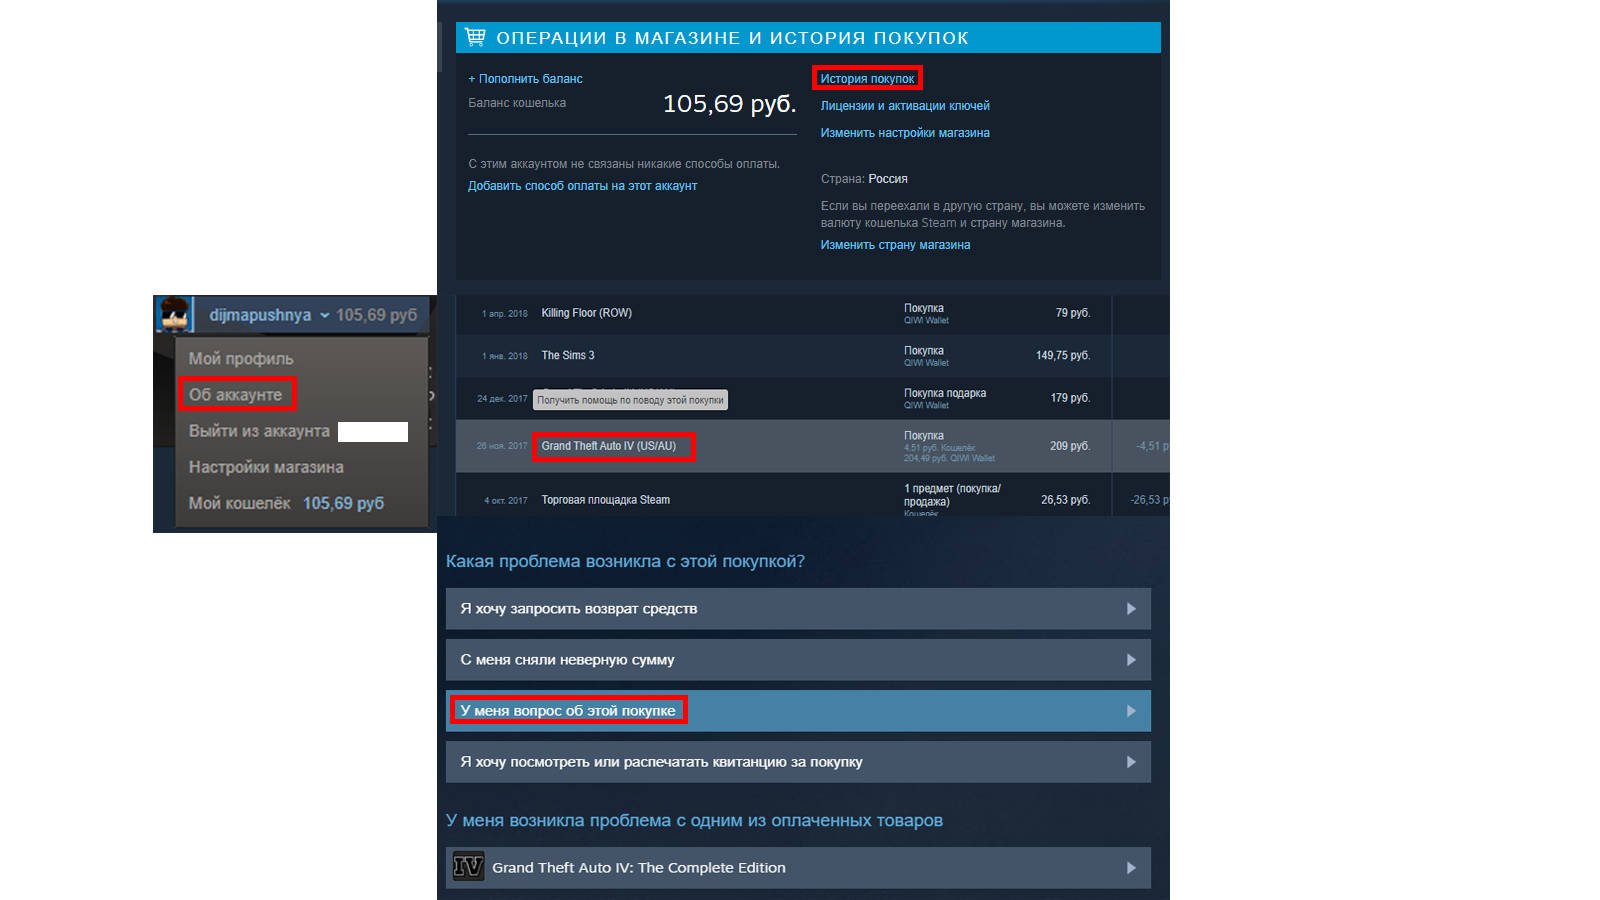Expand the dijmapushnya account dropdown arrow
This screenshot has width=1600, height=900.
[324, 315]
